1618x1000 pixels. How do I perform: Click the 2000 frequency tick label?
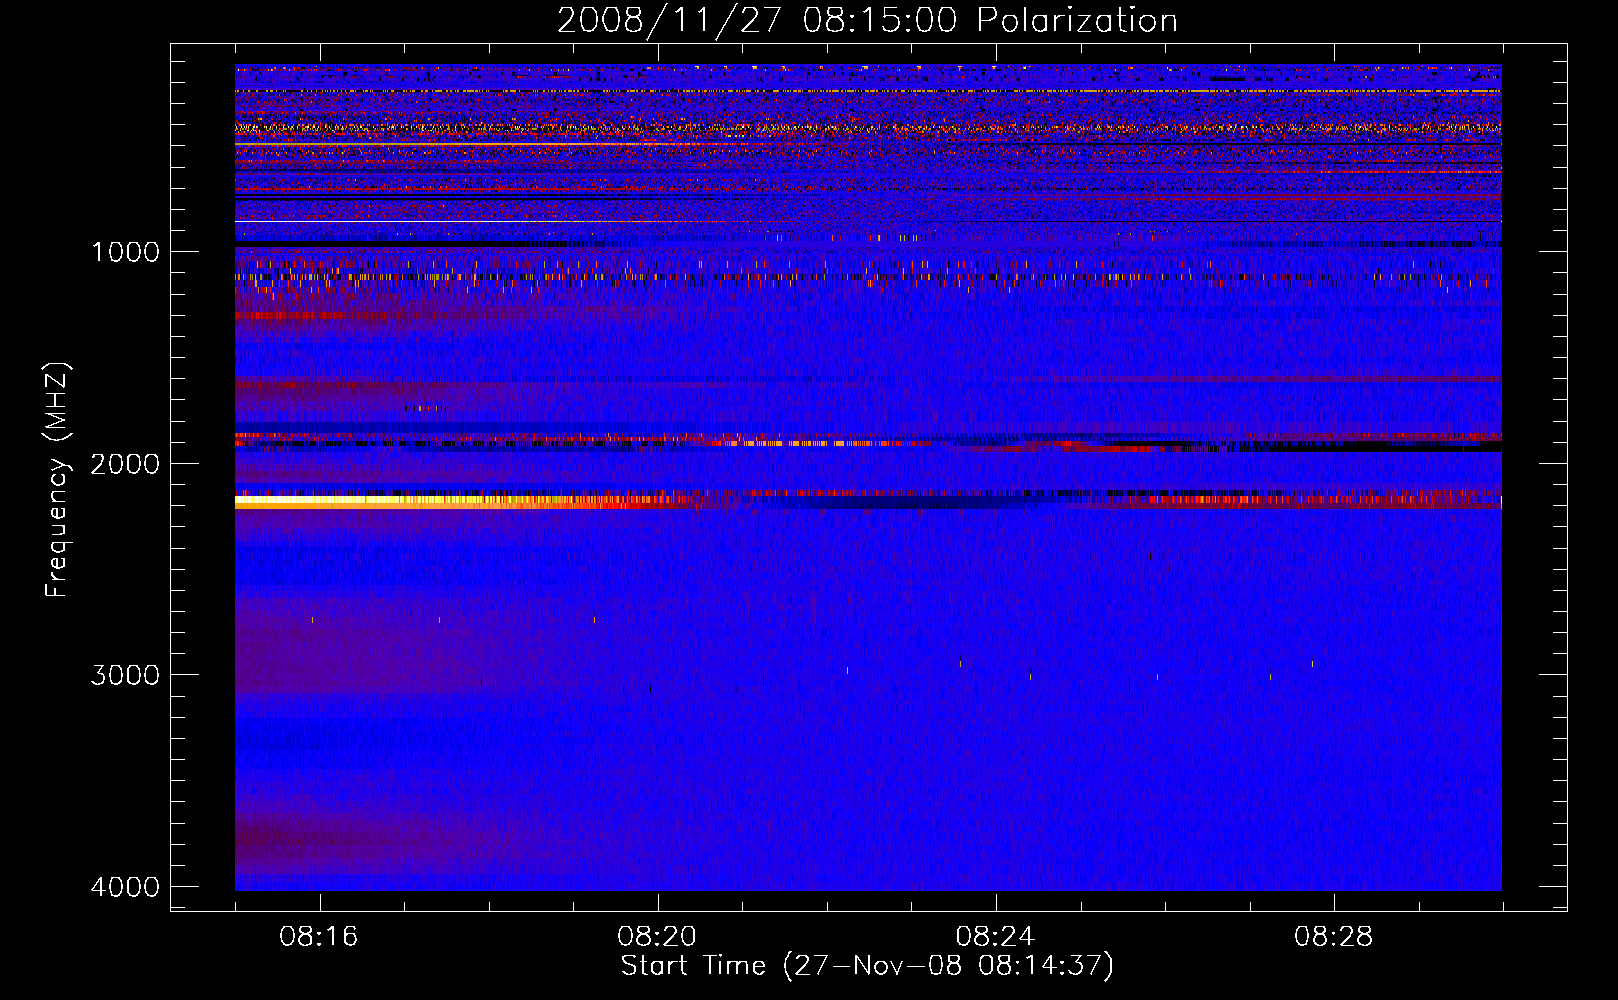tap(125, 463)
